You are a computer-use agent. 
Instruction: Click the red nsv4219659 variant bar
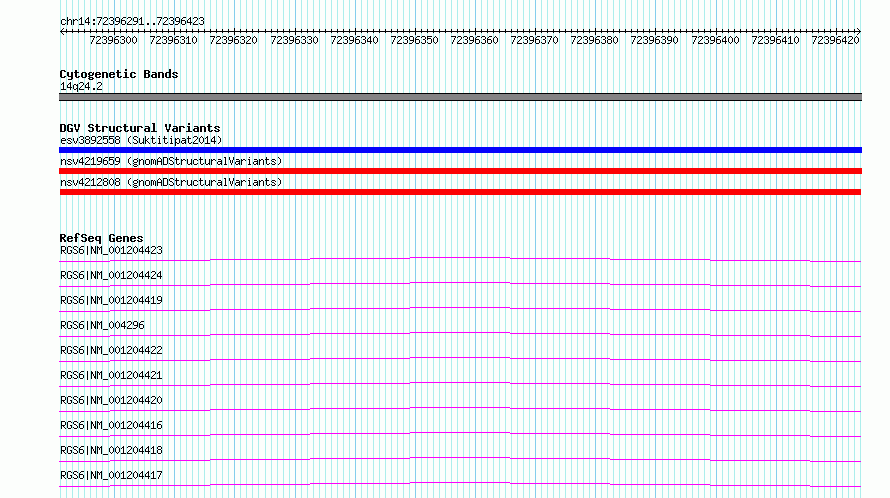click(x=460, y=171)
